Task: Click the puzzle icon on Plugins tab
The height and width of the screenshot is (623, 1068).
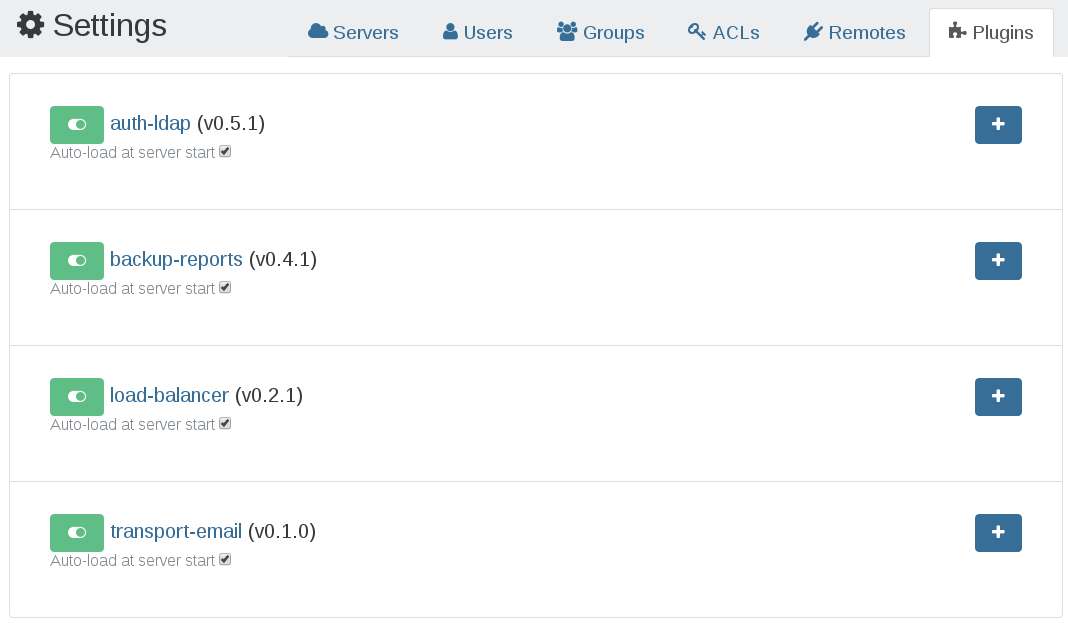Action: click(958, 31)
